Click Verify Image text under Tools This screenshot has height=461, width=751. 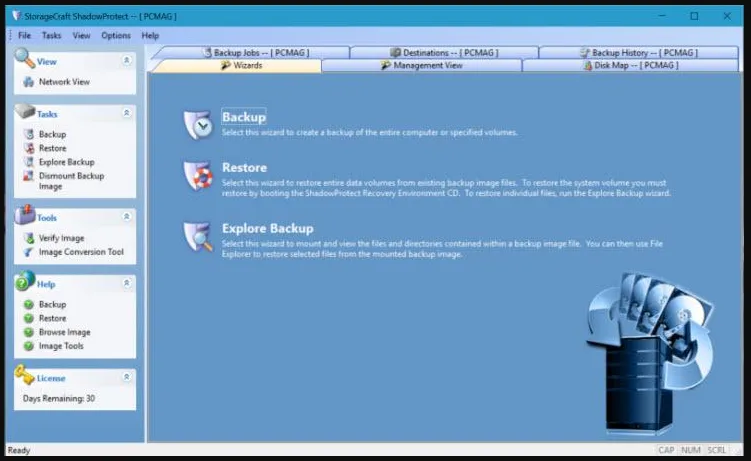click(x=61, y=238)
